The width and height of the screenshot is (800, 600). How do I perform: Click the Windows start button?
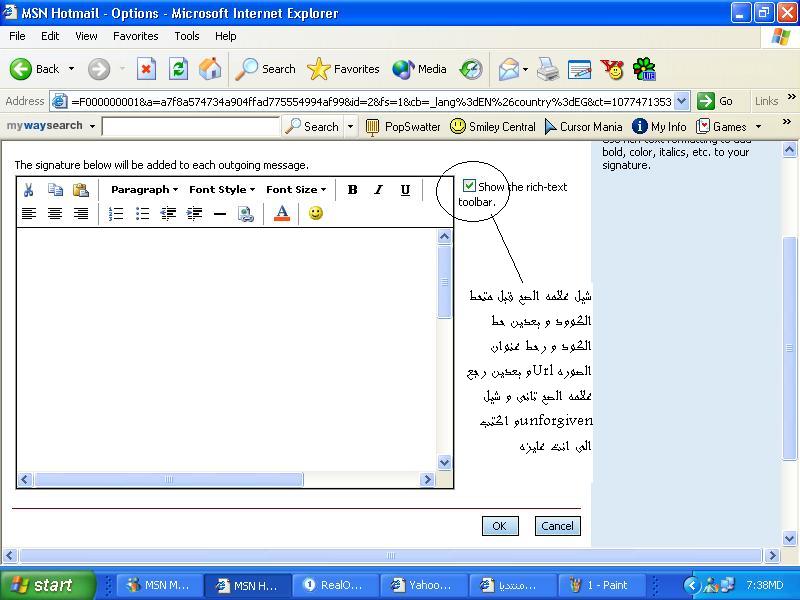[46, 585]
